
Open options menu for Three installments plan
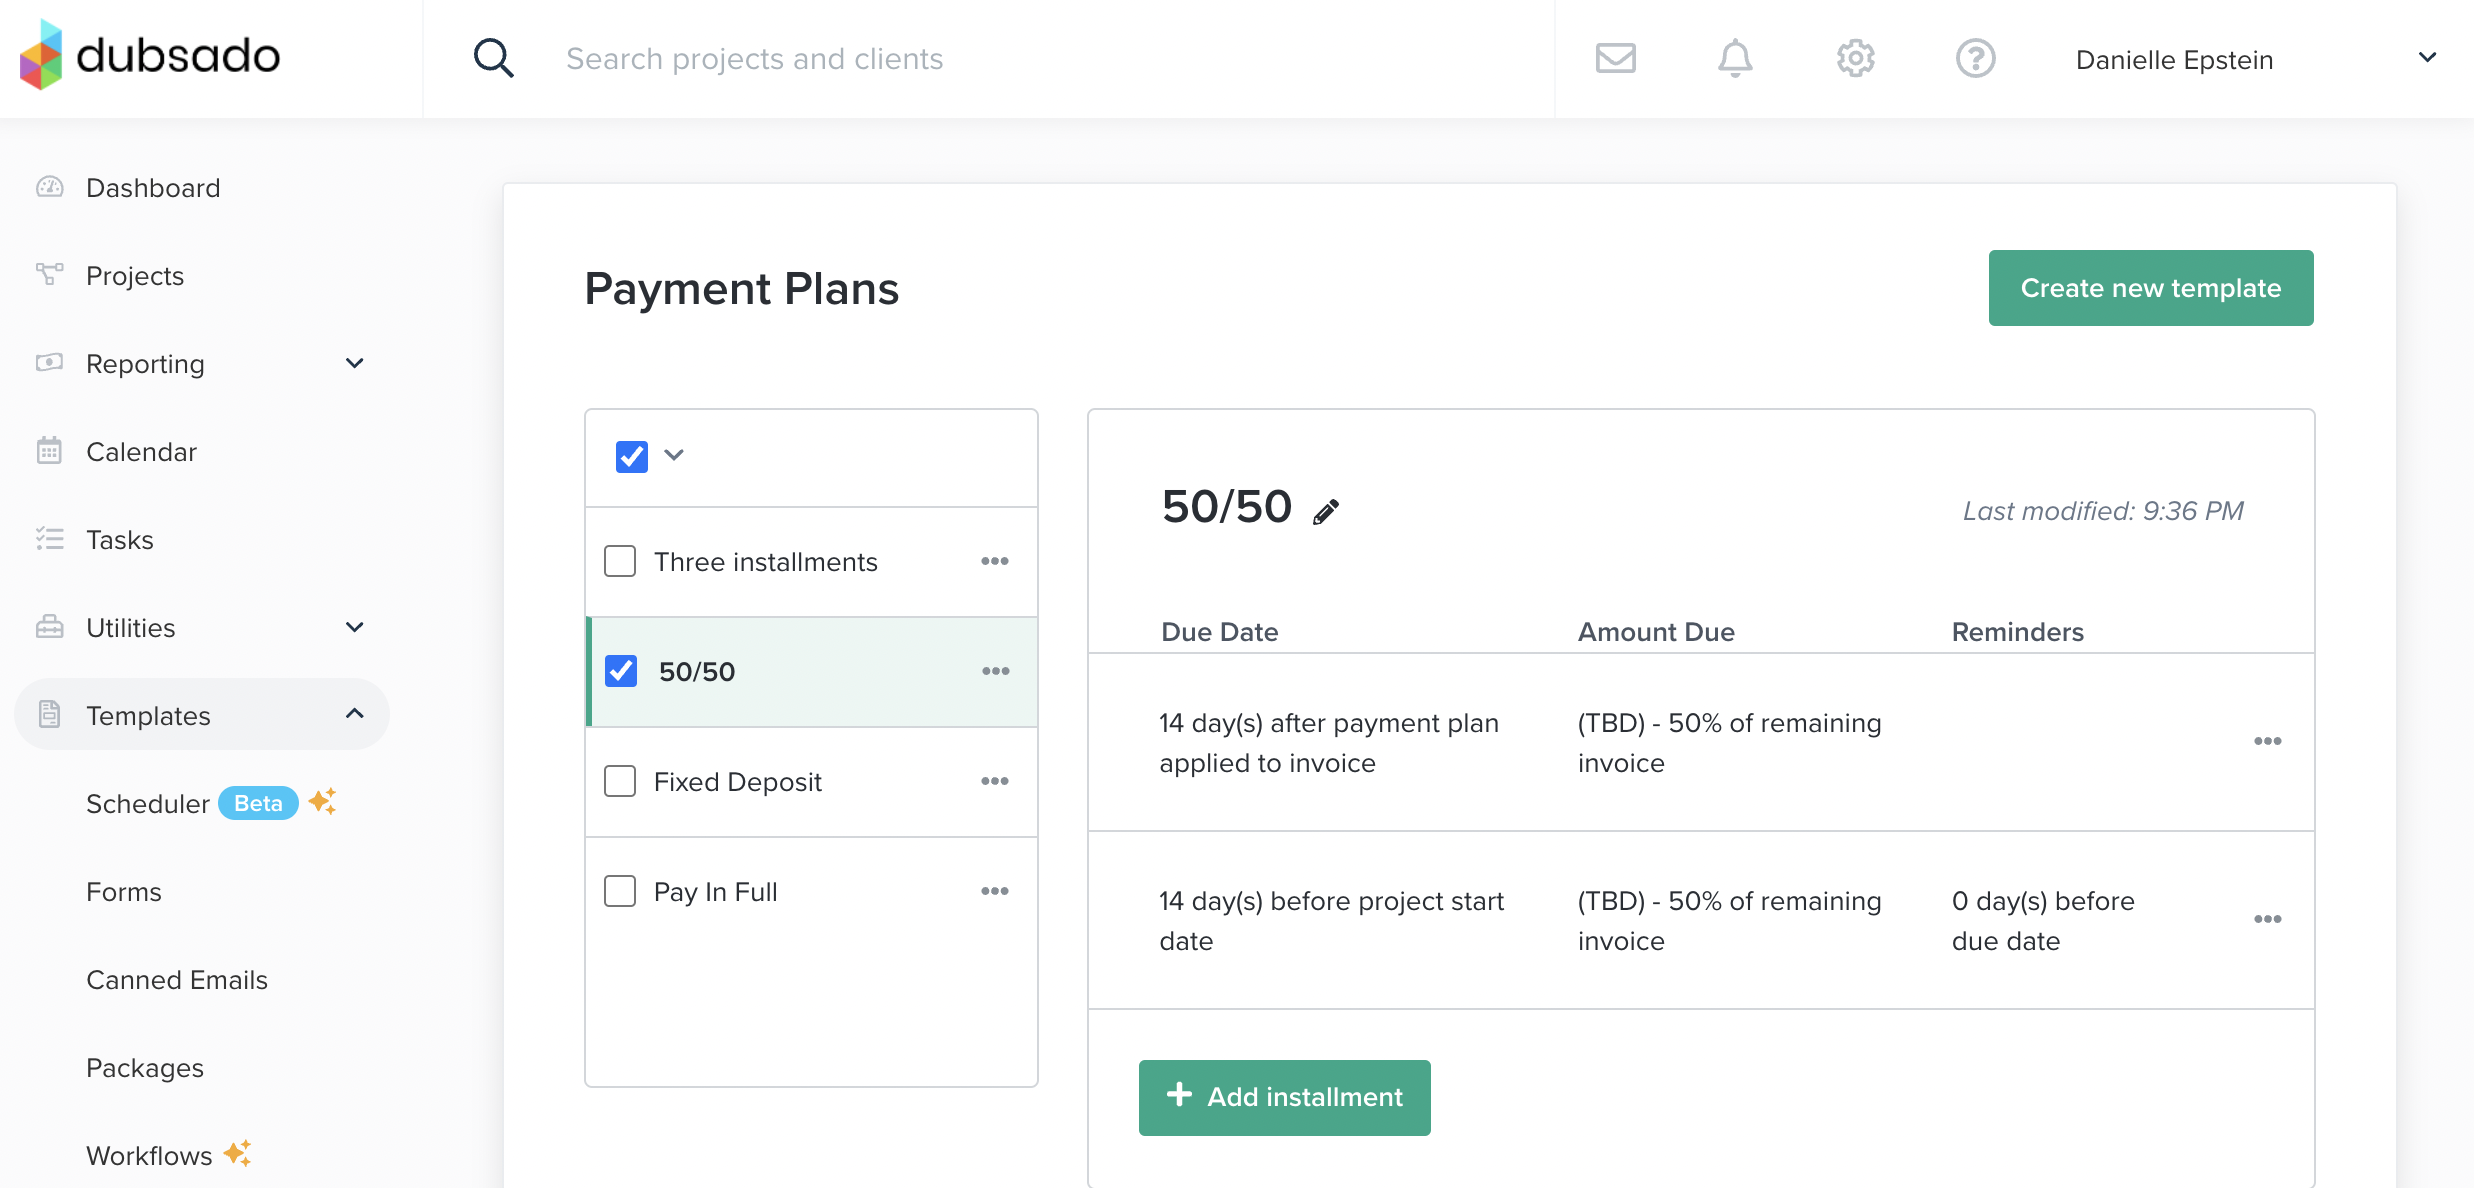[994, 562]
